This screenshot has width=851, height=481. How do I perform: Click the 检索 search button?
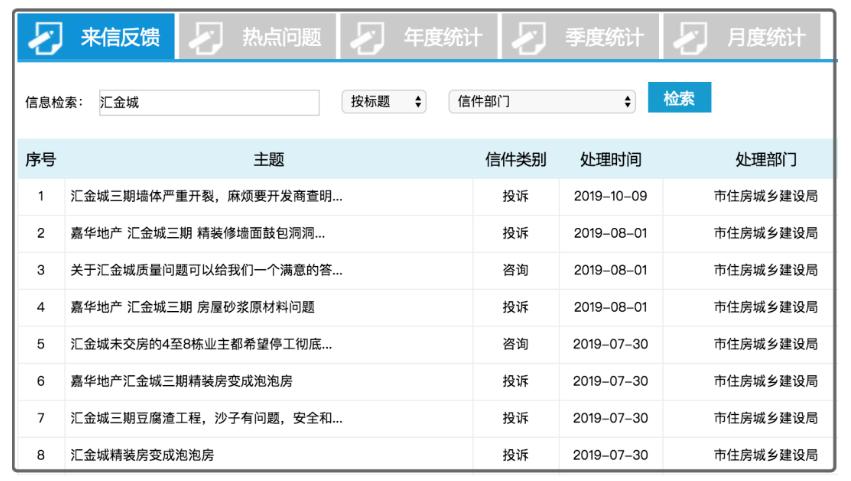[679, 98]
